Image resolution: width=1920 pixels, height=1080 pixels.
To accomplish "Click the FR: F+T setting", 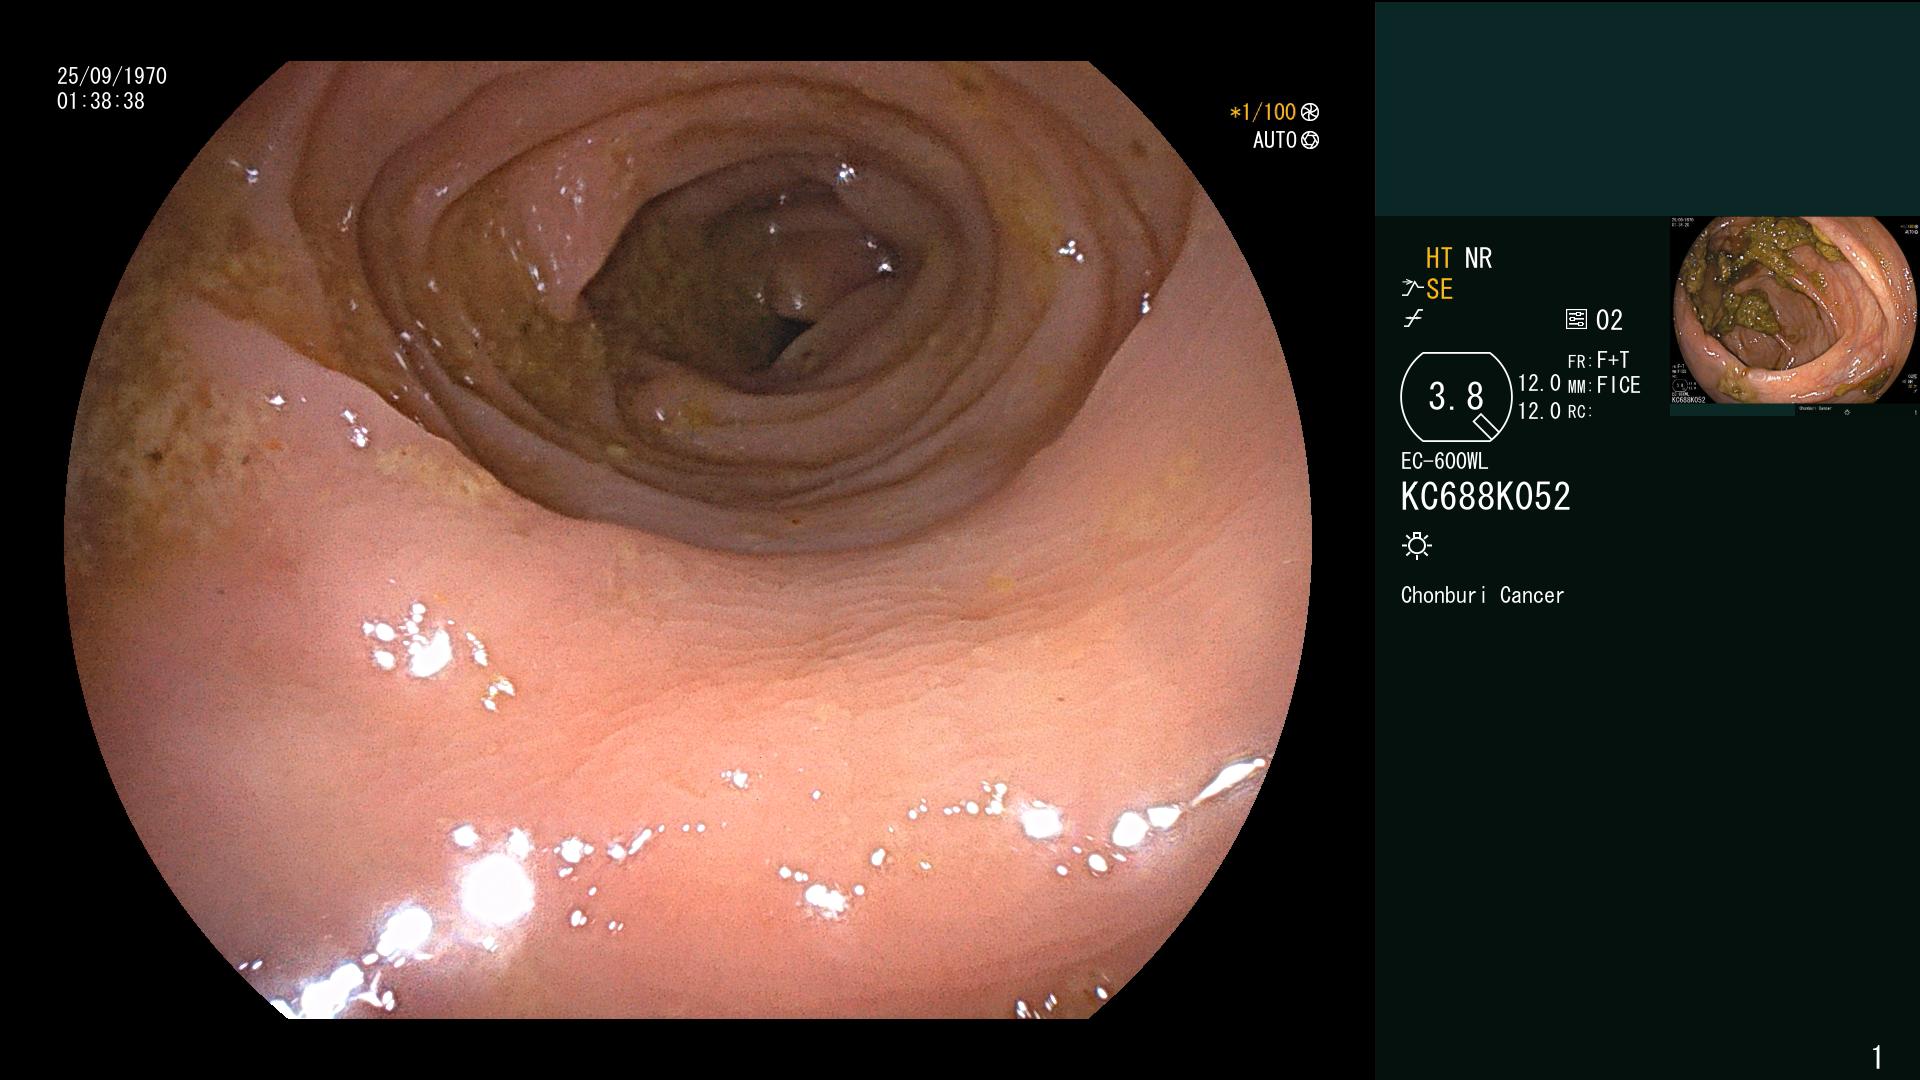I will coord(1598,360).
